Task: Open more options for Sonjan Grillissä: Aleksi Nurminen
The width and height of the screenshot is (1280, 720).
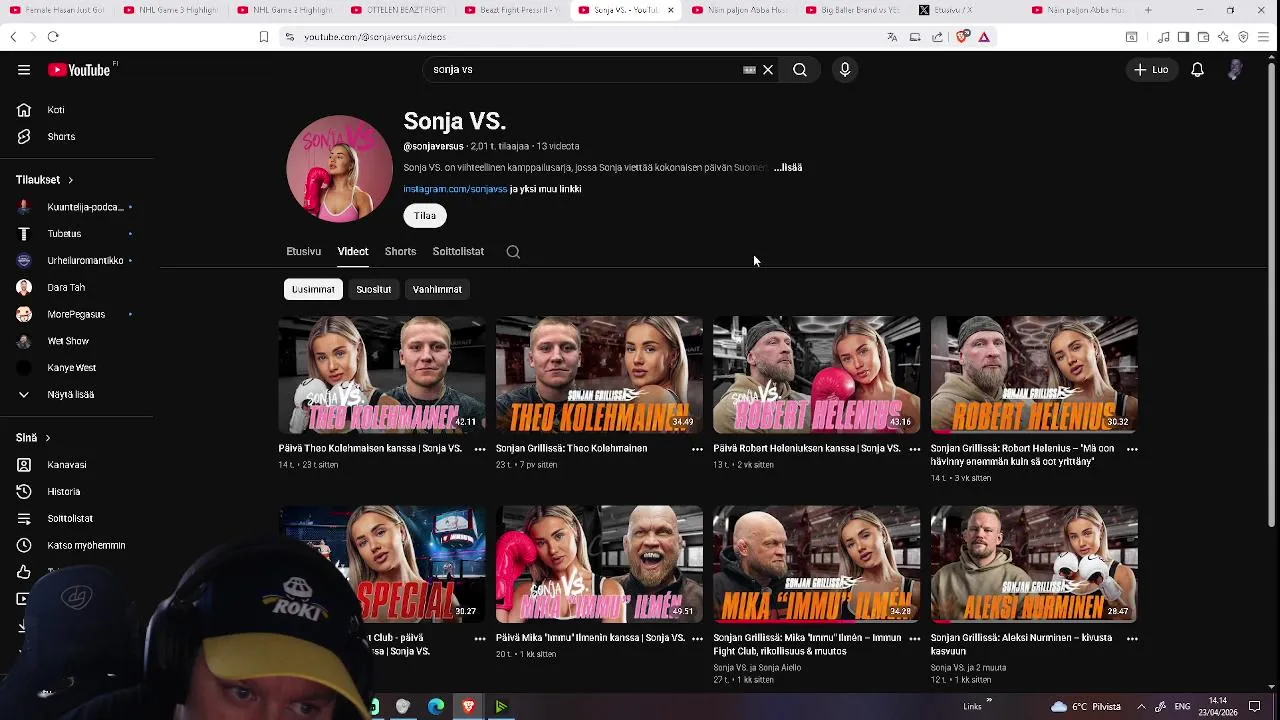Action: (x=1132, y=639)
